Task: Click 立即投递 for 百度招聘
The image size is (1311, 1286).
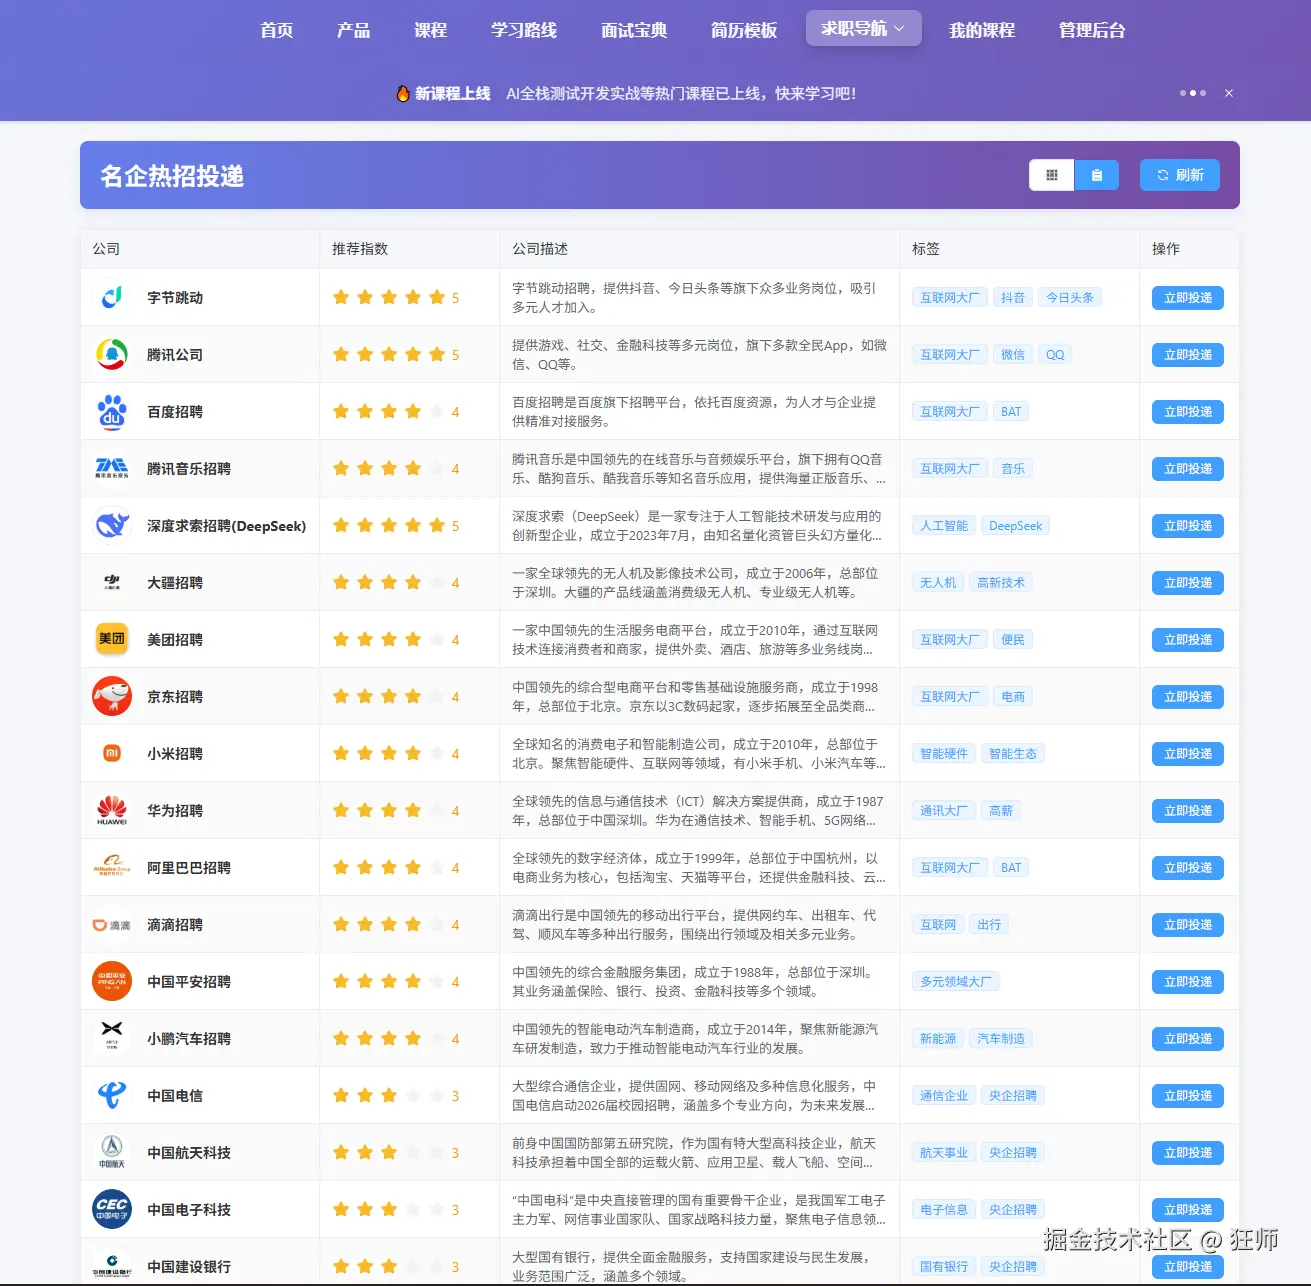Action: click(x=1188, y=412)
